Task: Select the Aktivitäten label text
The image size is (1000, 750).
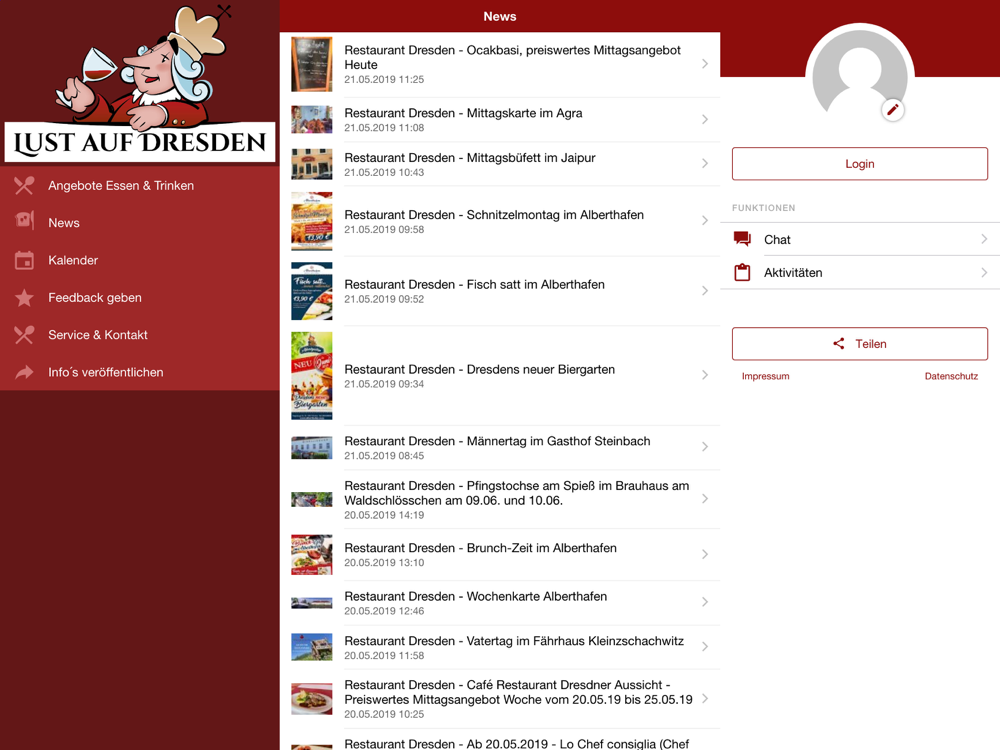Action: coord(793,273)
